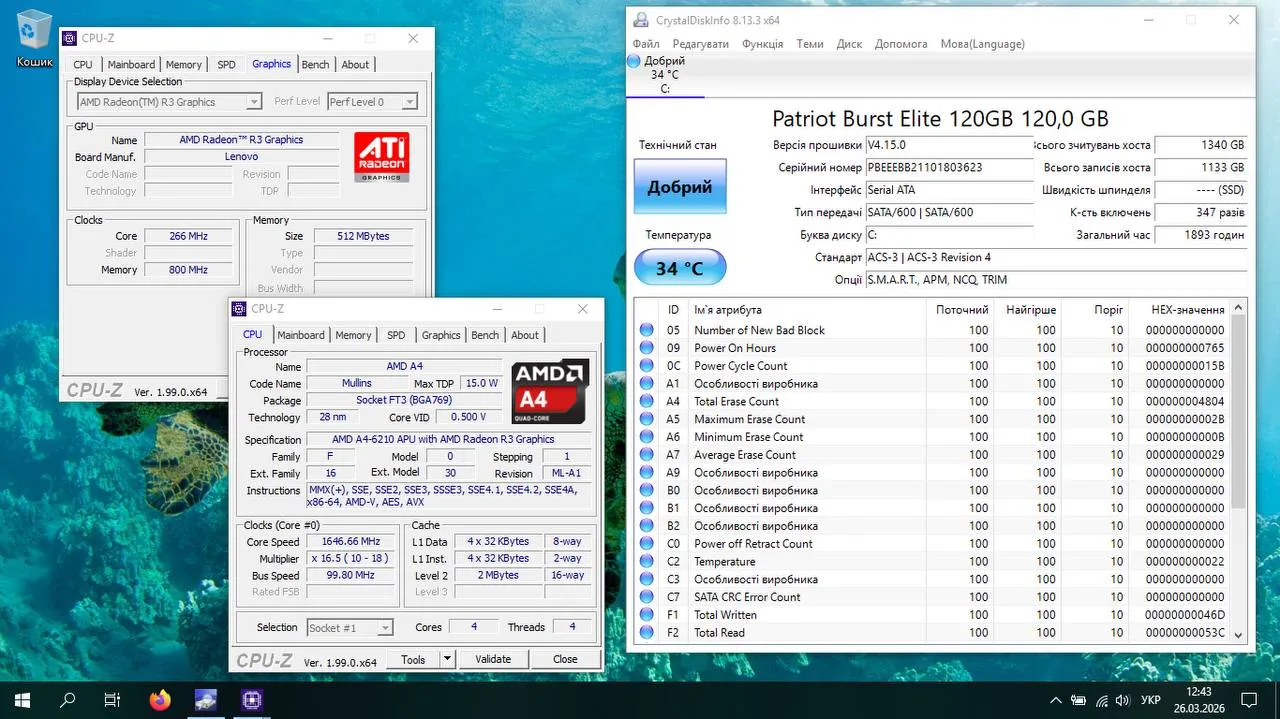Click the Windows Start button

click(x=21, y=700)
